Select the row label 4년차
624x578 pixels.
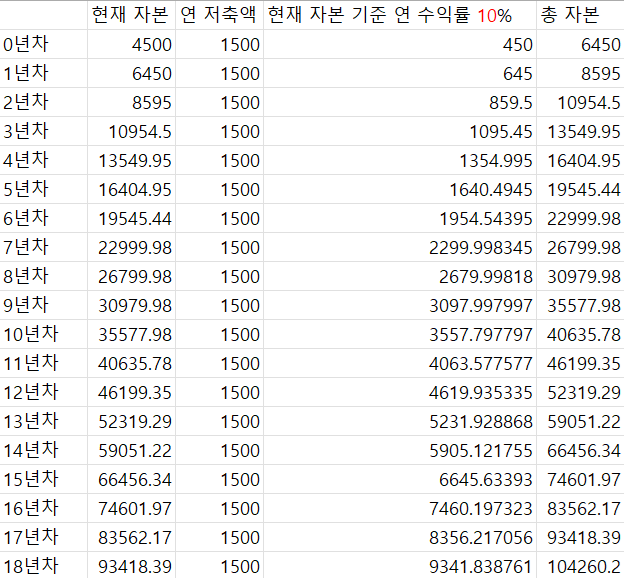(43, 160)
